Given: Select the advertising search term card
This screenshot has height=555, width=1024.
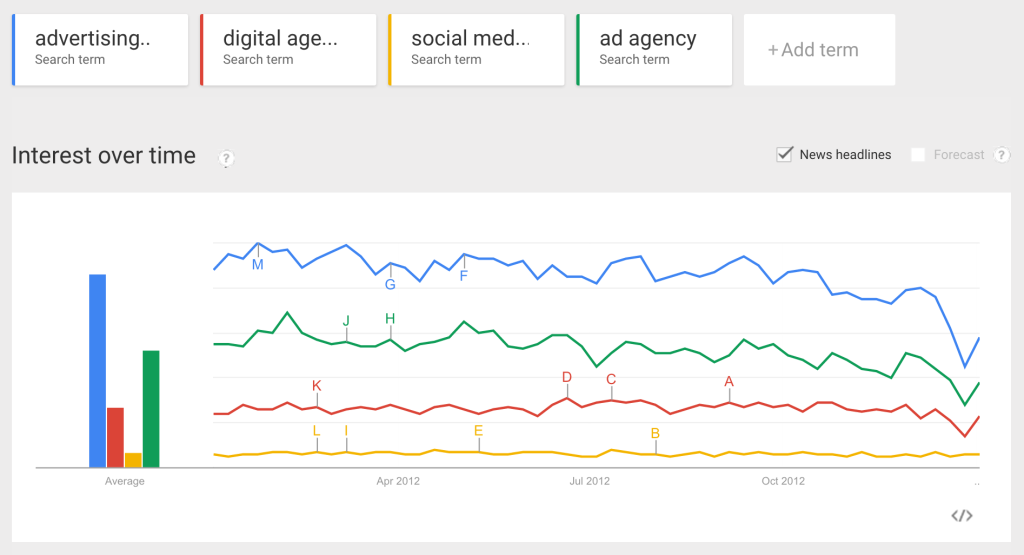Looking at the screenshot, I should 100,50.
